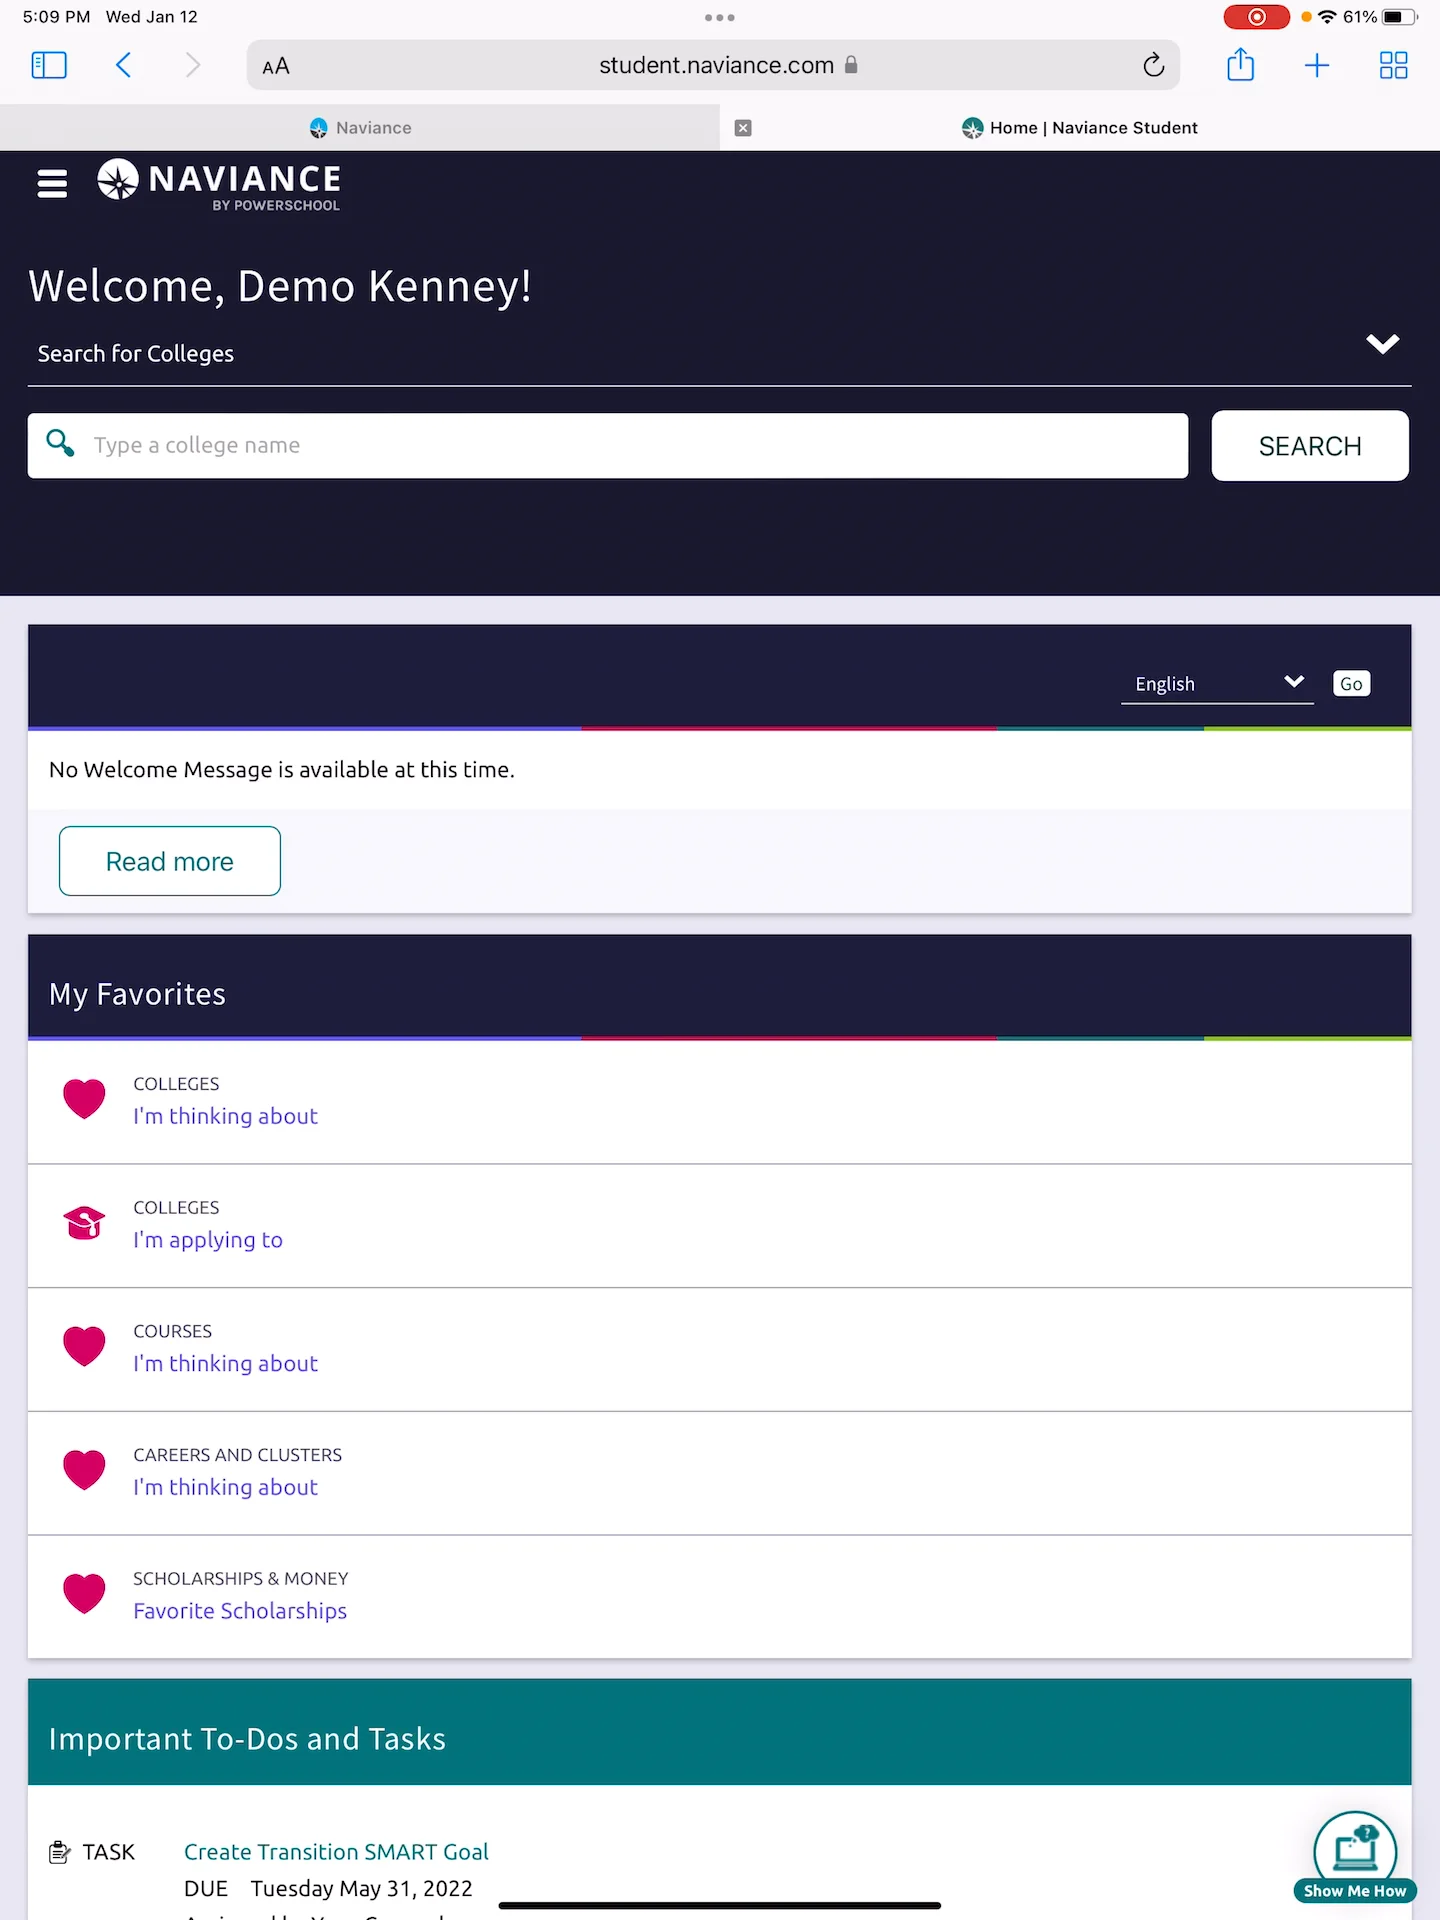The height and width of the screenshot is (1920, 1440).
Task: Open the Show Me How helper
Action: click(1355, 1858)
